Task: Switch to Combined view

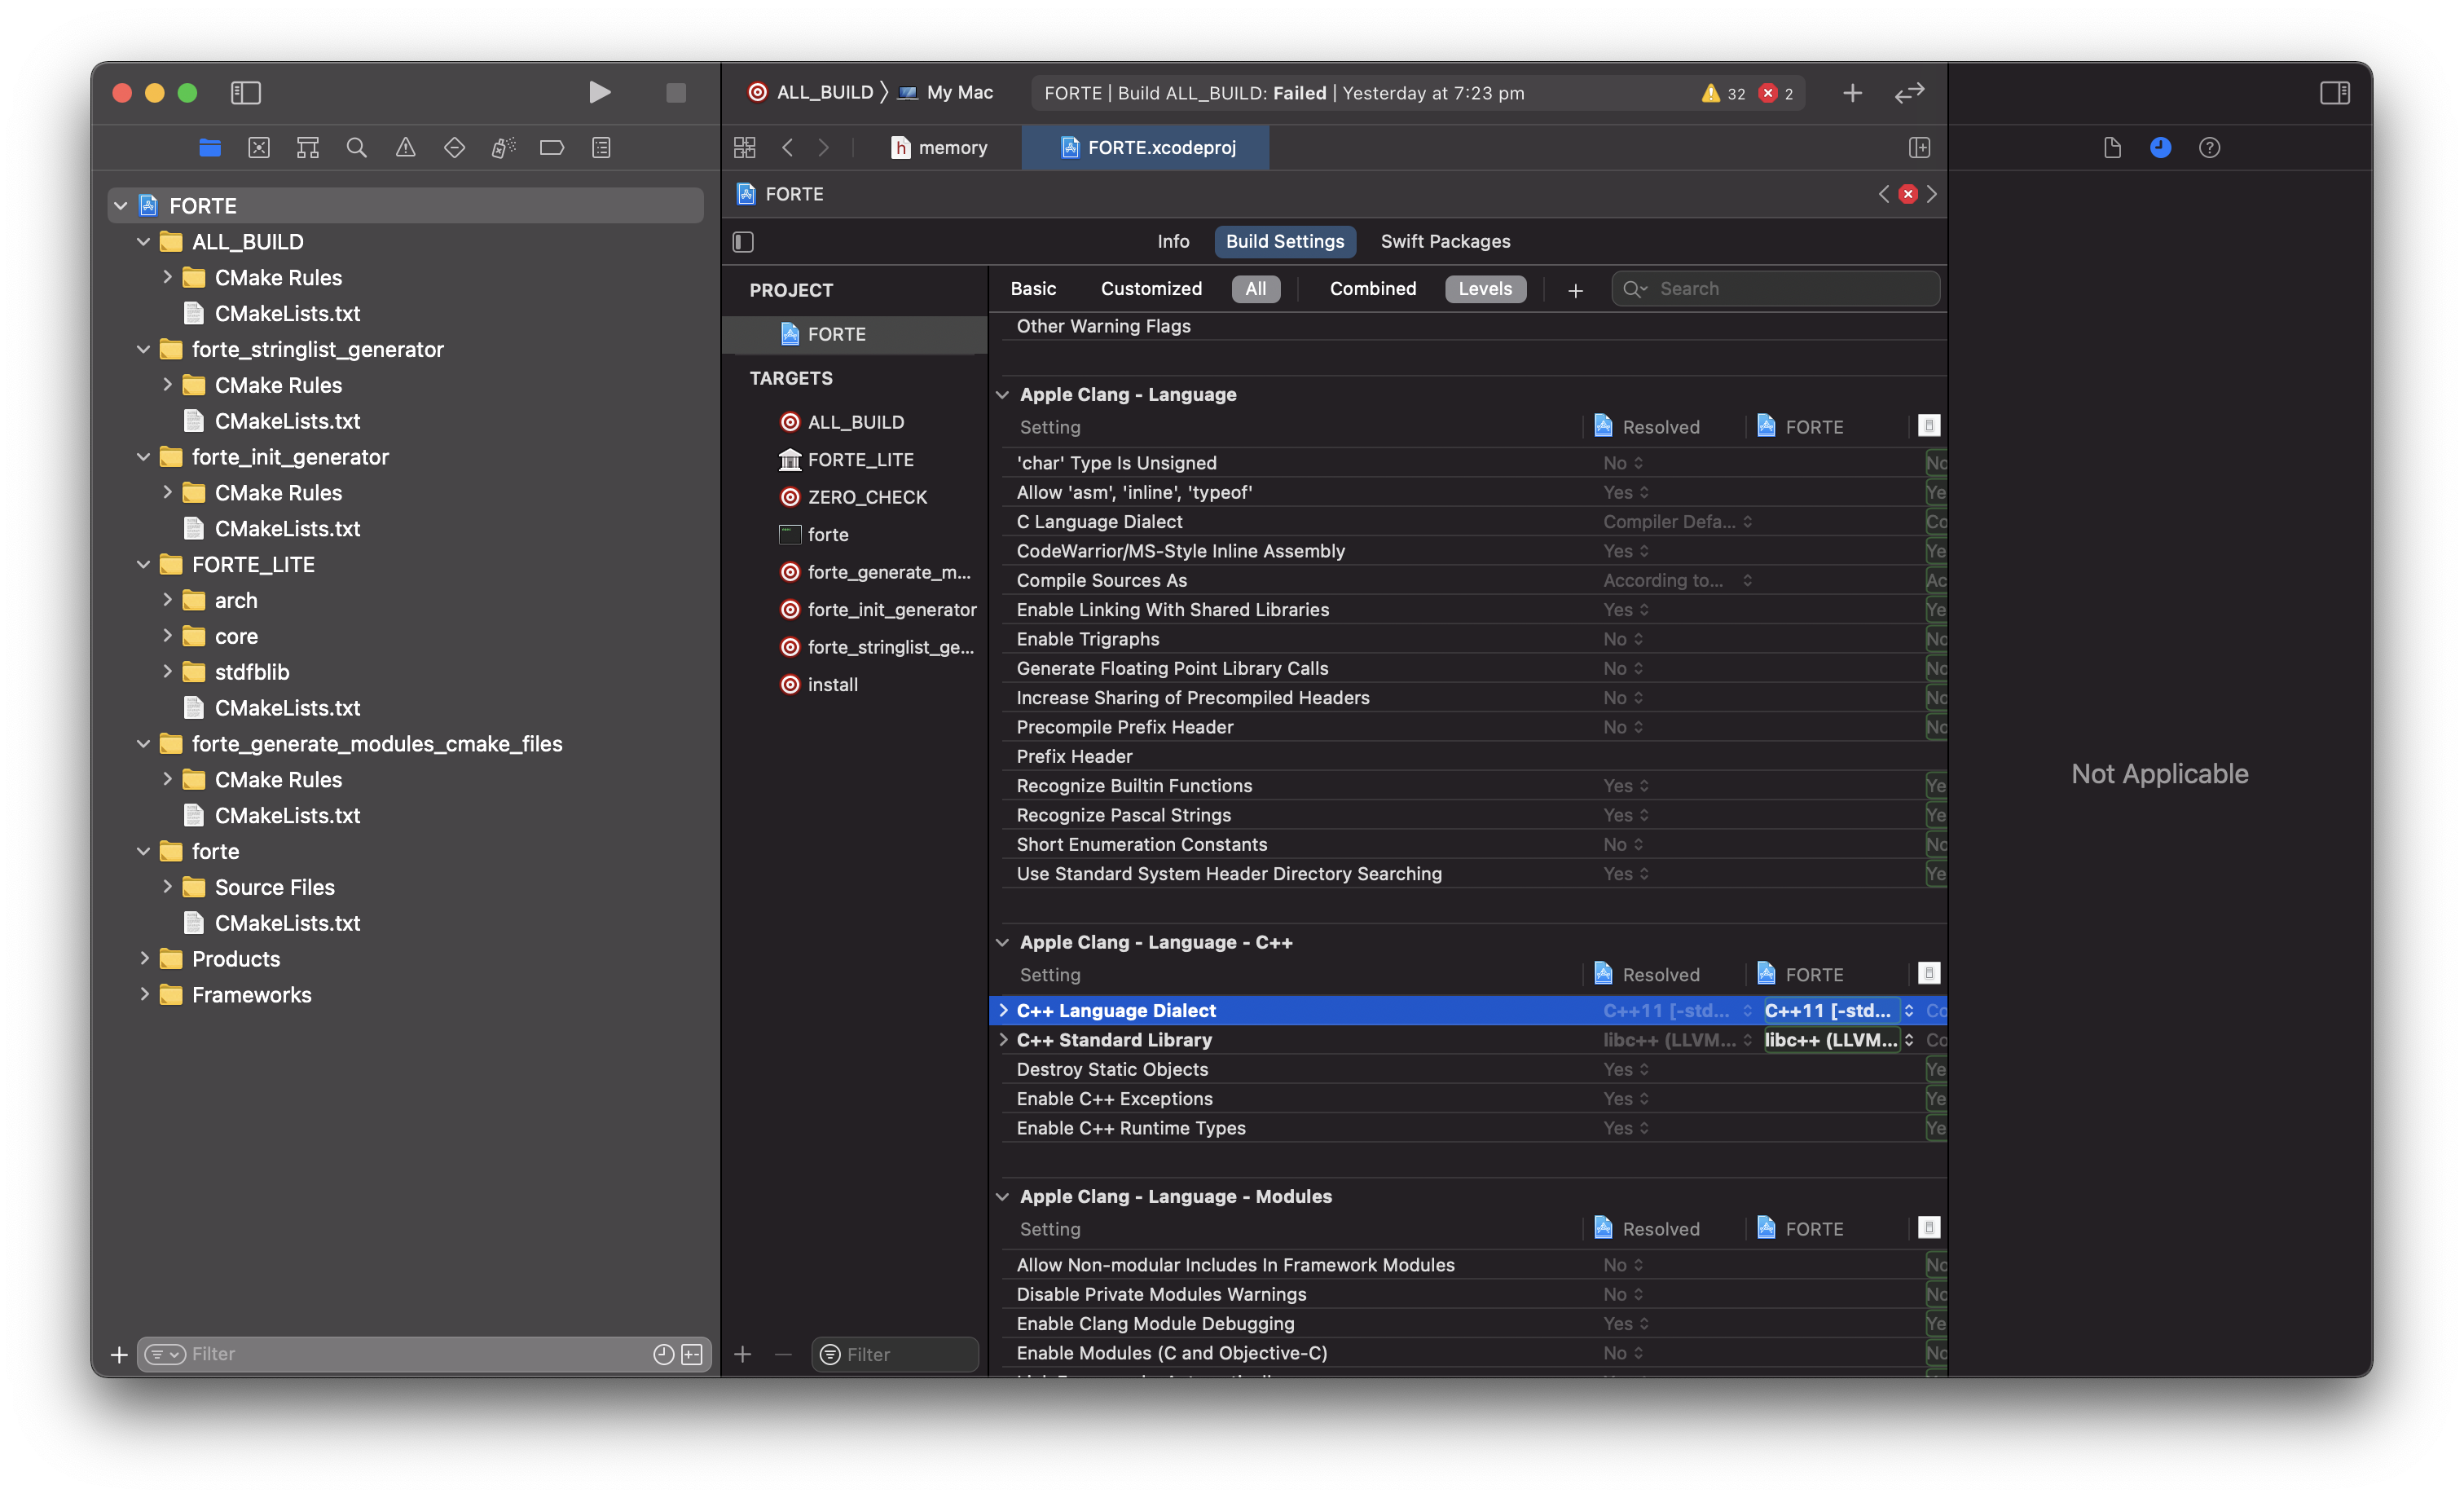Action: click(1372, 288)
